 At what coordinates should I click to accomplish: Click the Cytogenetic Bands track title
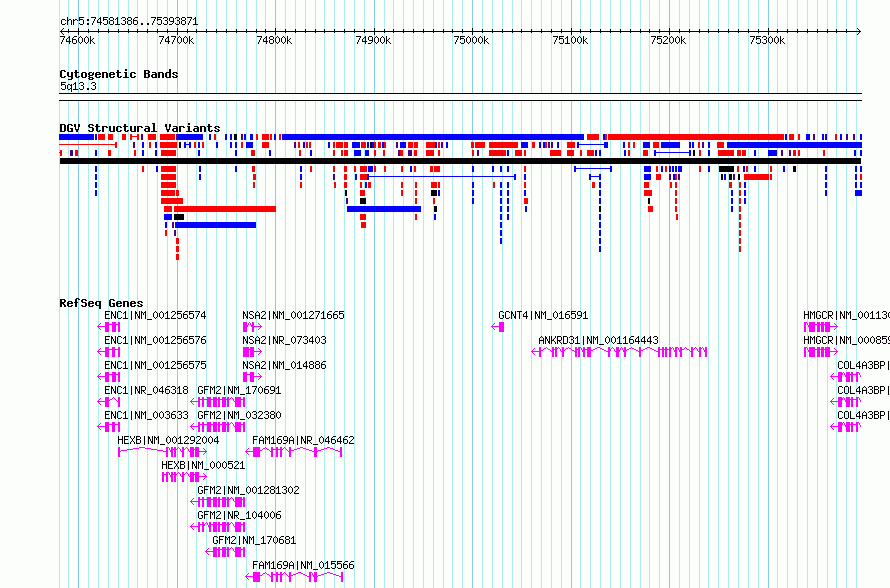(119, 74)
